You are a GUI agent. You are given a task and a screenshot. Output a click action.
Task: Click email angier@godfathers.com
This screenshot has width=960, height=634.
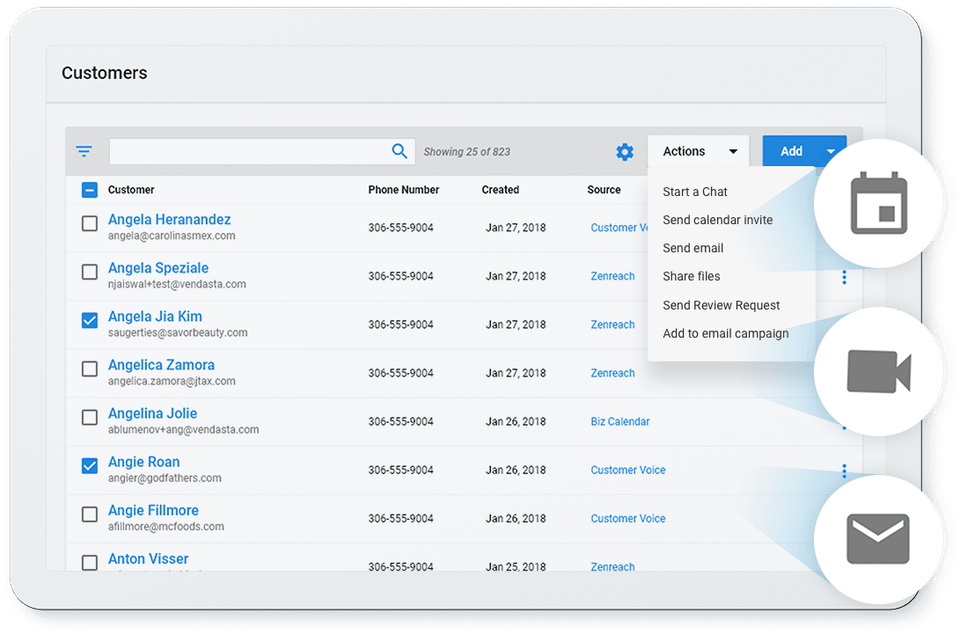point(165,478)
